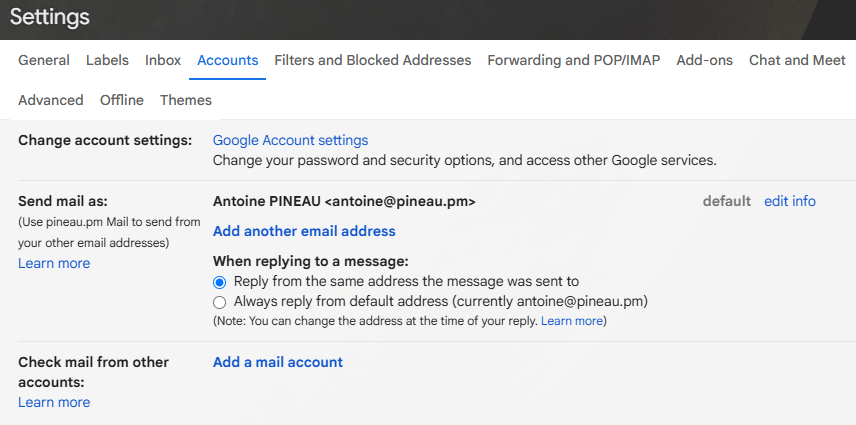Click edit info for antoine@pineau.pm
856x425 pixels.
click(x=790, y=201)
